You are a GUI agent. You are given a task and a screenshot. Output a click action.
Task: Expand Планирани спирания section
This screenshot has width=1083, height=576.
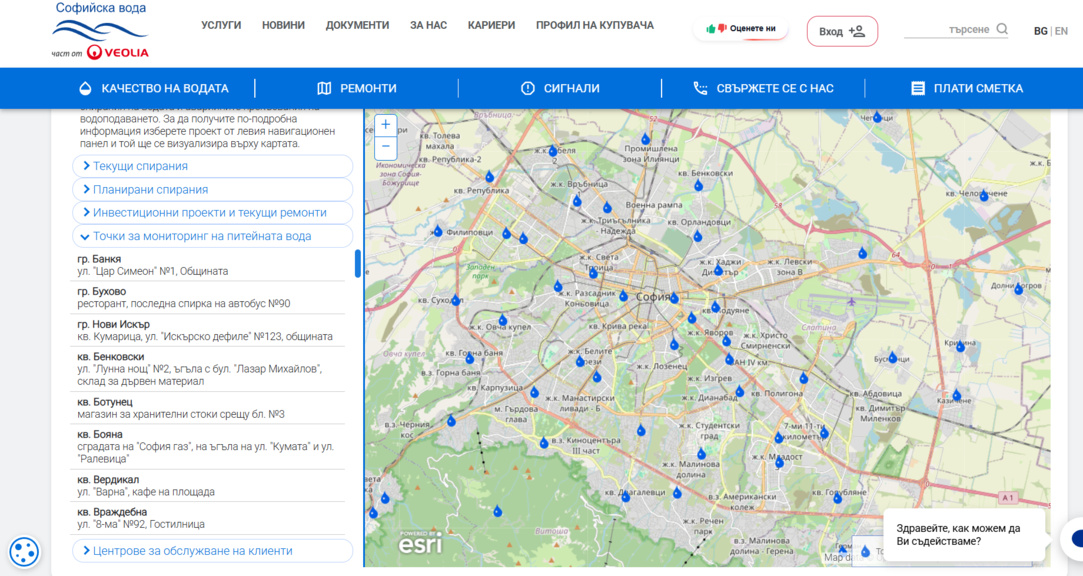coord(213,189)
